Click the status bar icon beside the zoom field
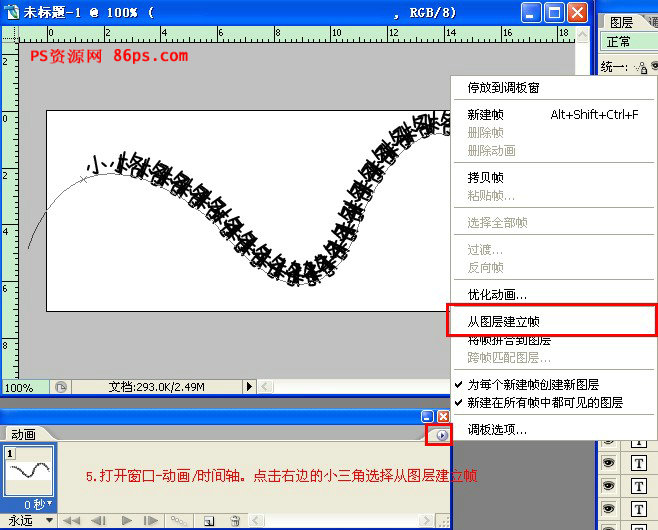 [x=61, y=387]
